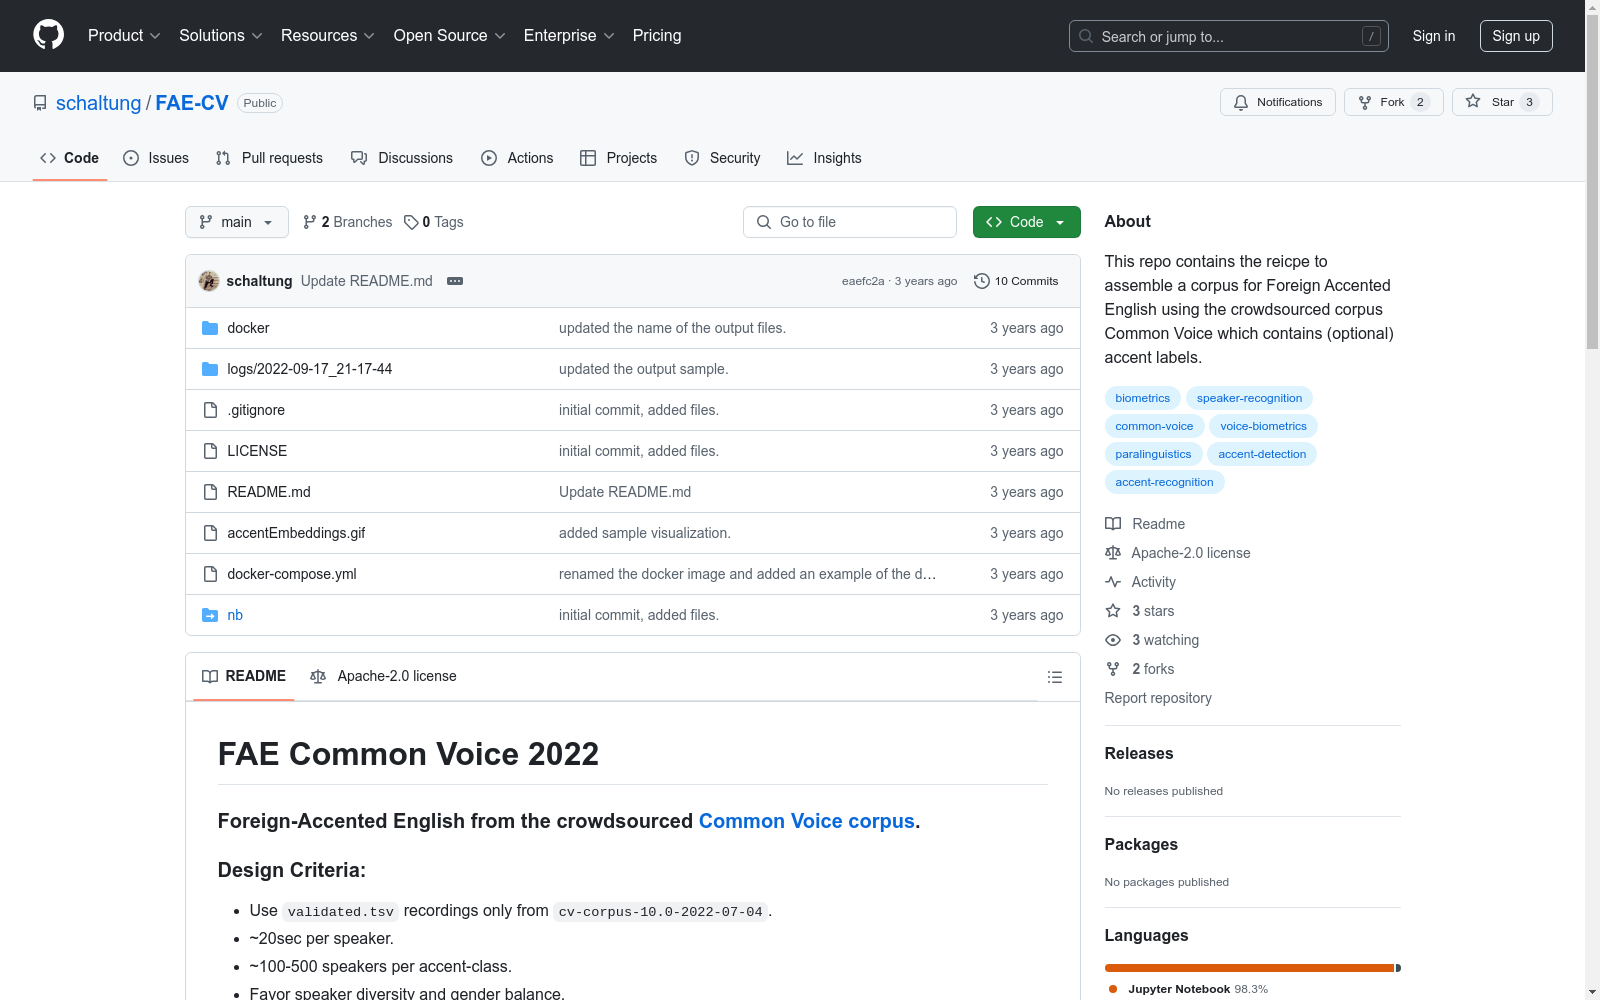Open the Enterprise dropdown menu

(x=569, y=36)
